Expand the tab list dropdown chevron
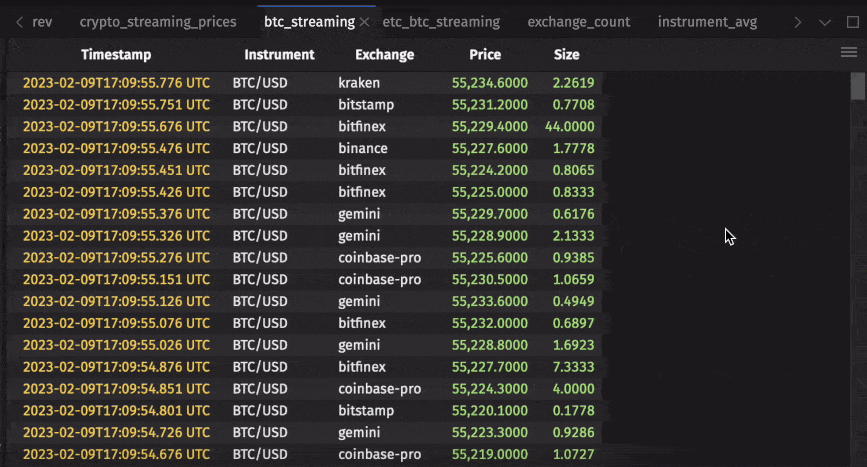The width and height of the screenshot is (867, 467). coord(825,22)
